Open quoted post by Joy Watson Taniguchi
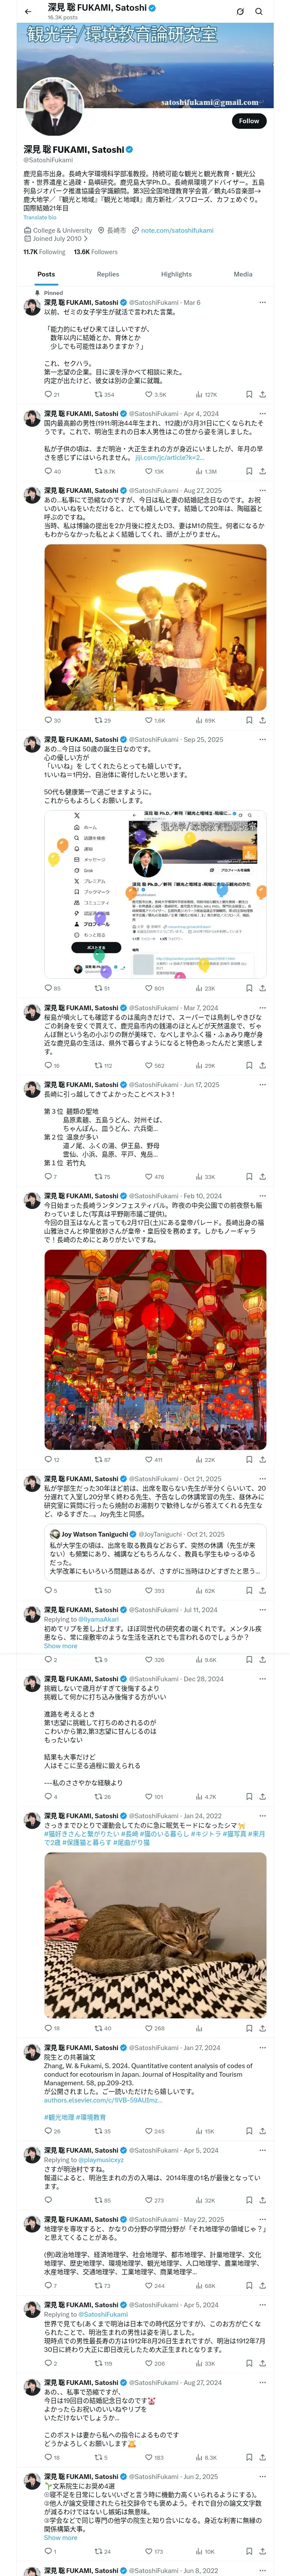Screen dimensions: 290x2576 click(155, 1552)
